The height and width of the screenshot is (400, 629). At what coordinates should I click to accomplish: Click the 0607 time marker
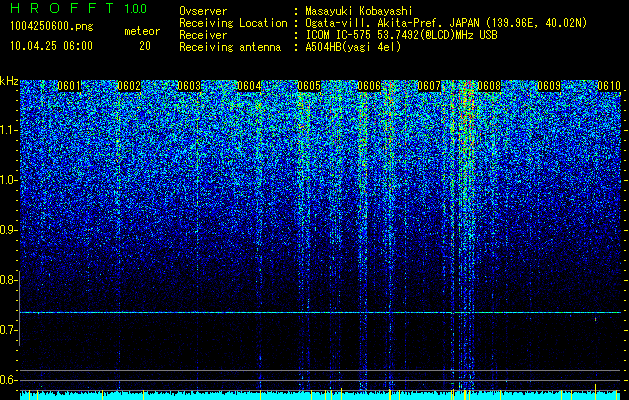click(x=429, y=86)
